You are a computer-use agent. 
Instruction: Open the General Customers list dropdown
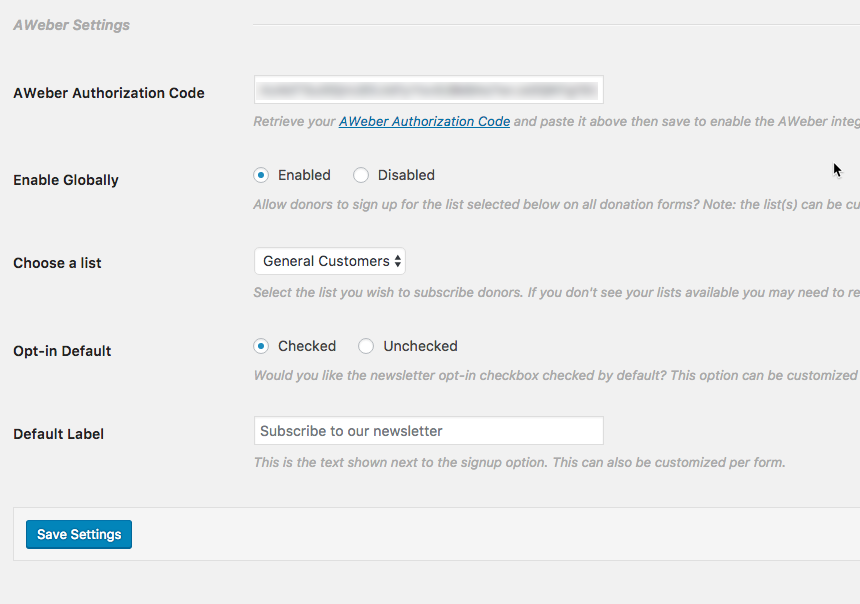(x=330, y=261)
